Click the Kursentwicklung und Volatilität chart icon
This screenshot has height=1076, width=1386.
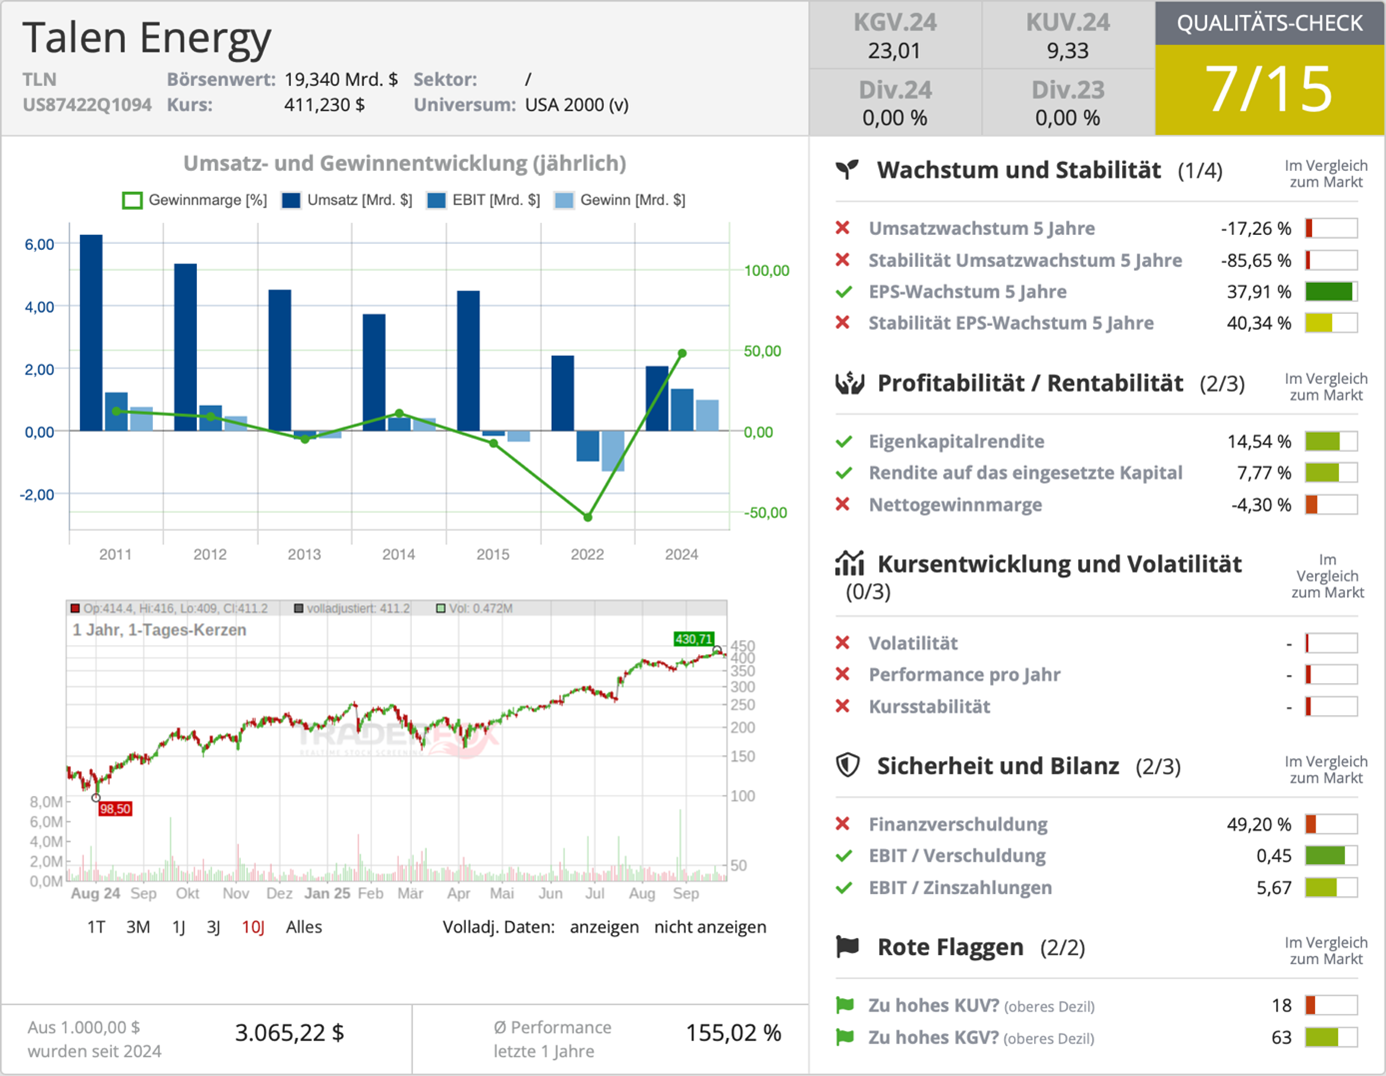[x=849, y=563]
